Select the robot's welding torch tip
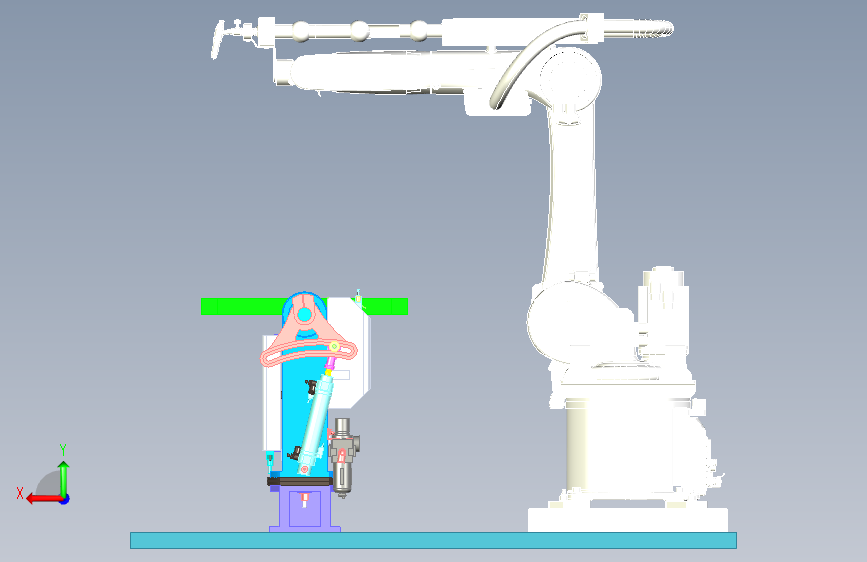This screenshot has width=867, height=562. [x=218, y=39]
